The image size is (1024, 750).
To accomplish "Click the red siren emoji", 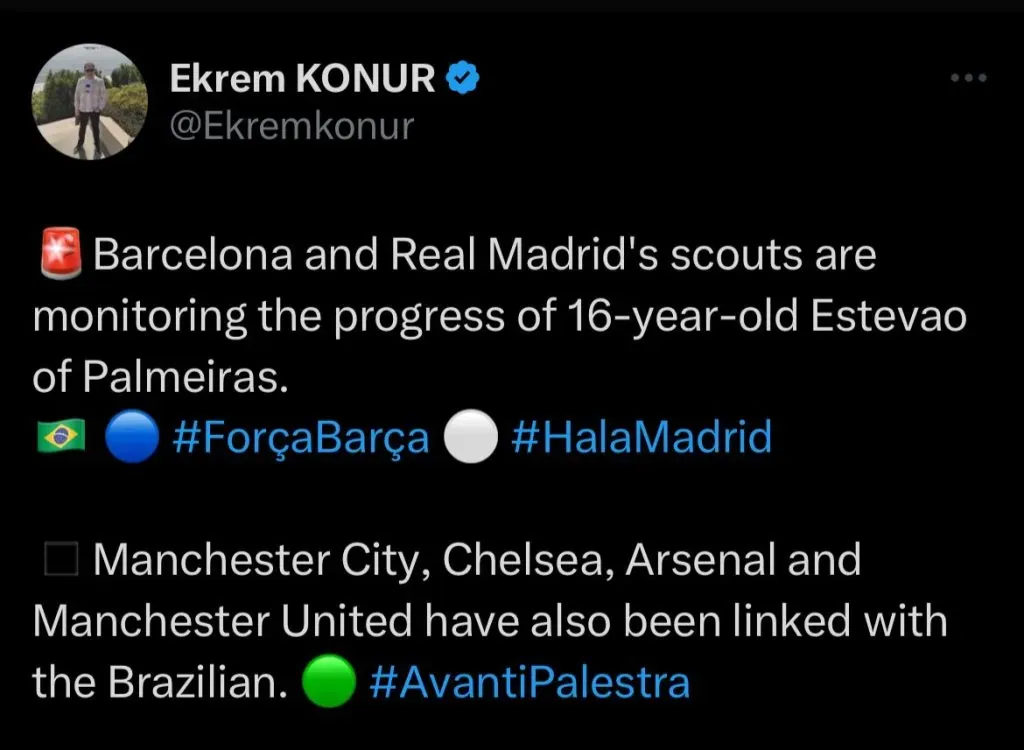I will [x=58, y=256].
